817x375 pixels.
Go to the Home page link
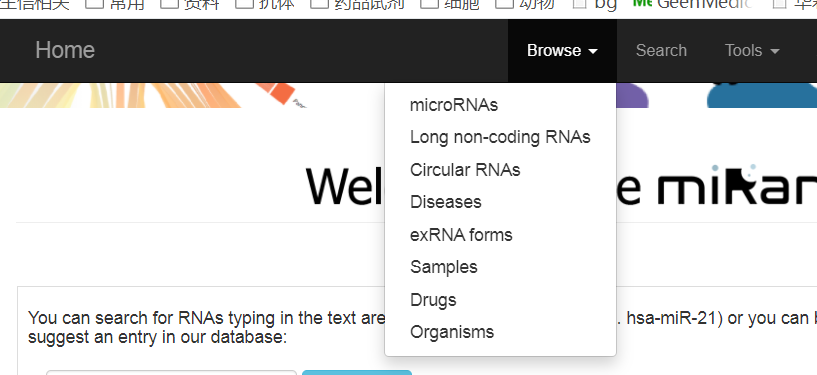pyautogui.click(x=65, y=51)
